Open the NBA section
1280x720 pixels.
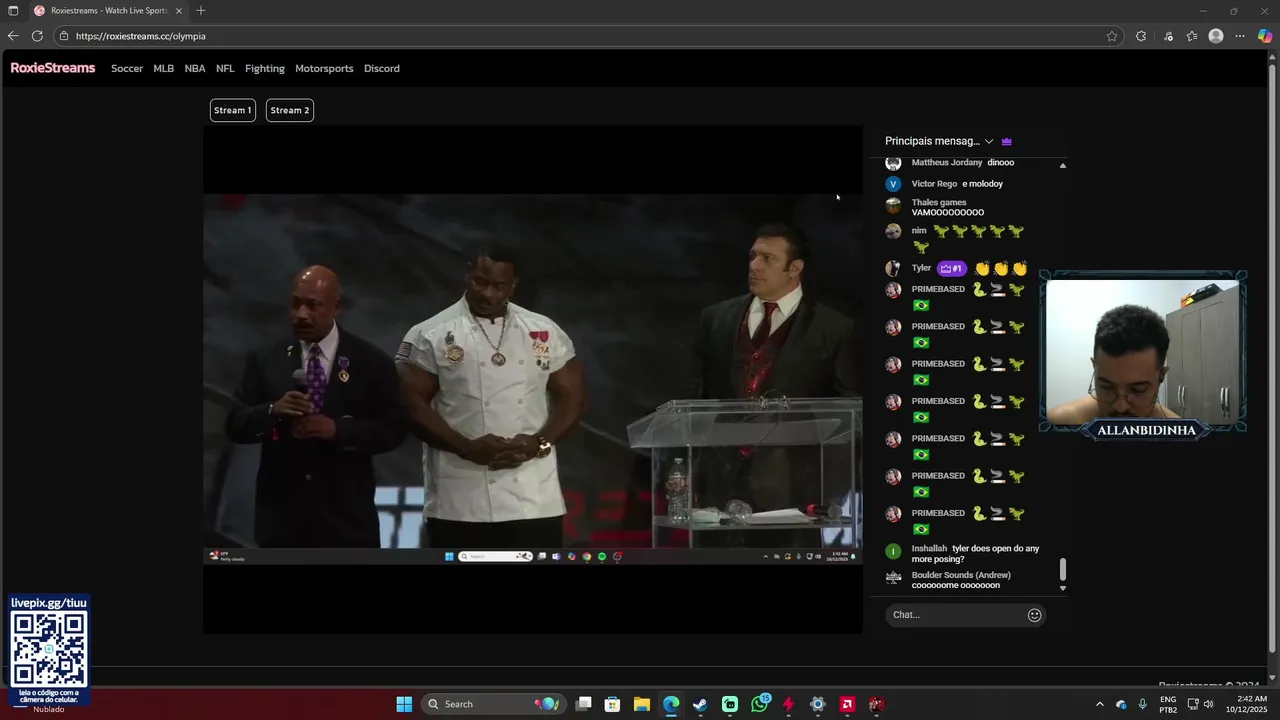click(195, 69)
